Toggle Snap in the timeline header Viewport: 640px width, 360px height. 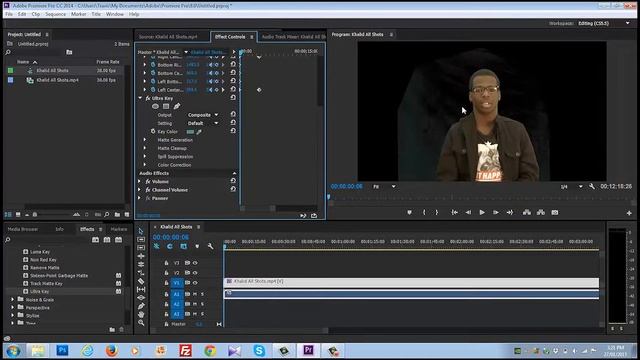(x=170, y=246)
